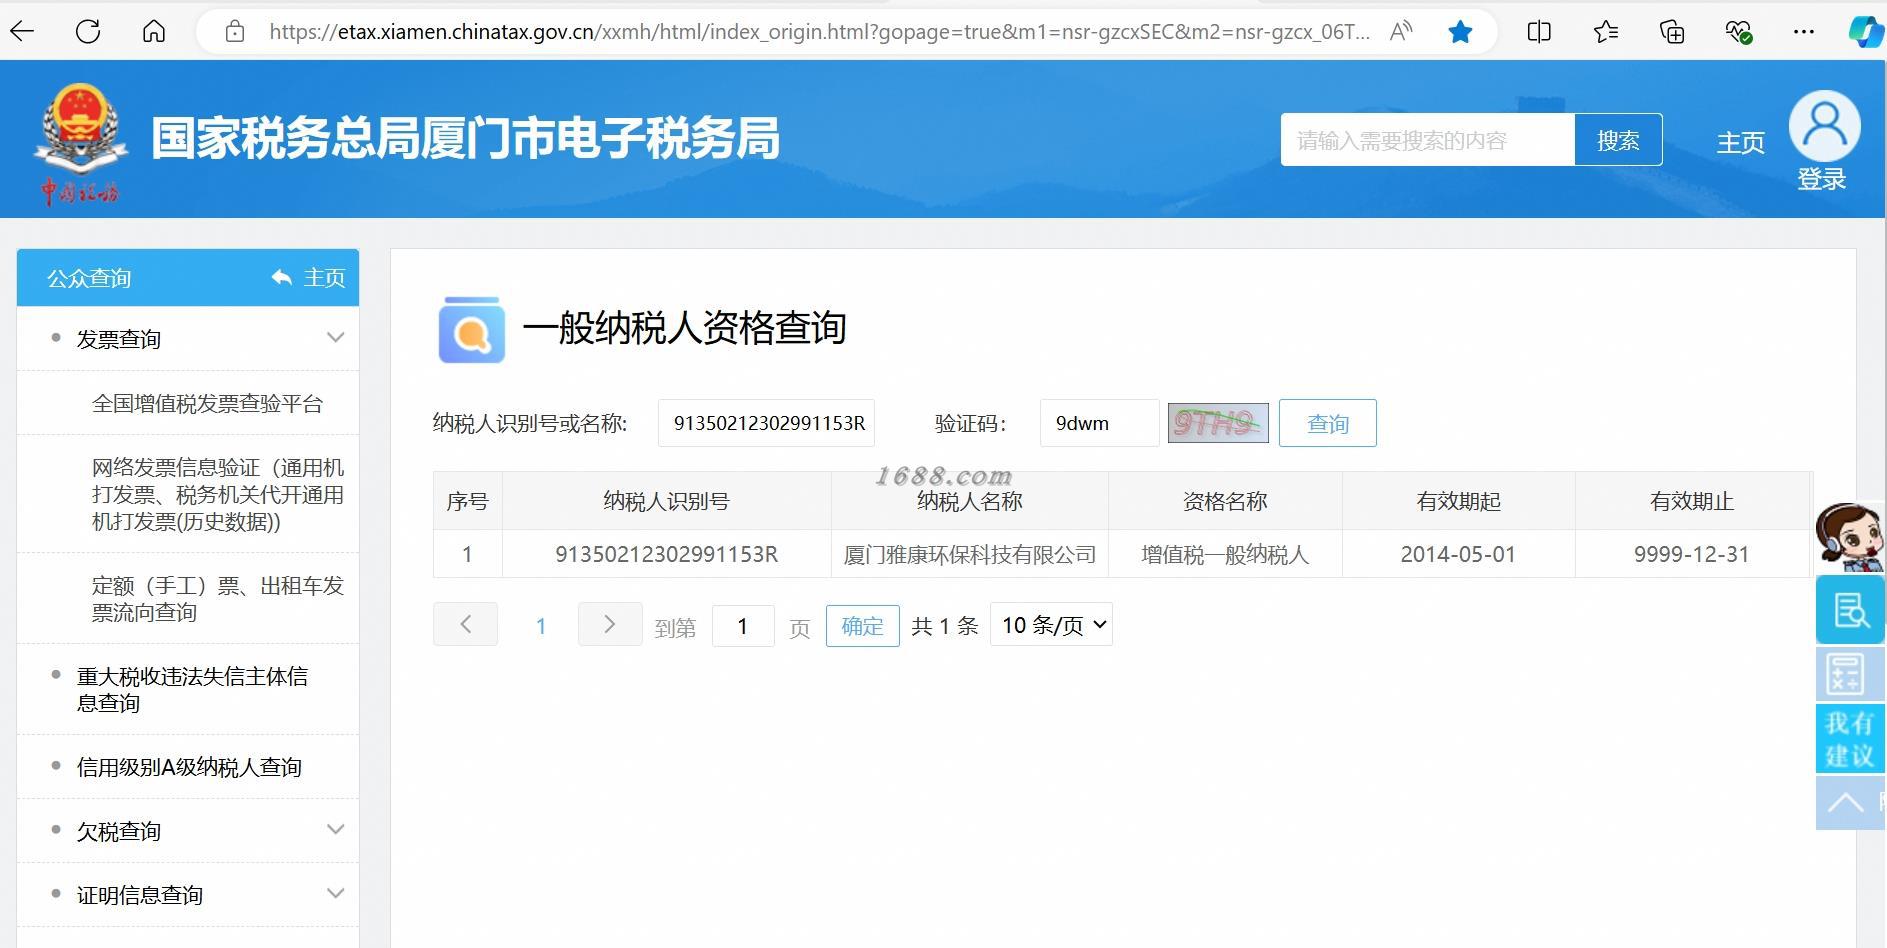Click the 我有建议 suggestion button
The width and height of the screenshot is (1887, 948).
1850,739
